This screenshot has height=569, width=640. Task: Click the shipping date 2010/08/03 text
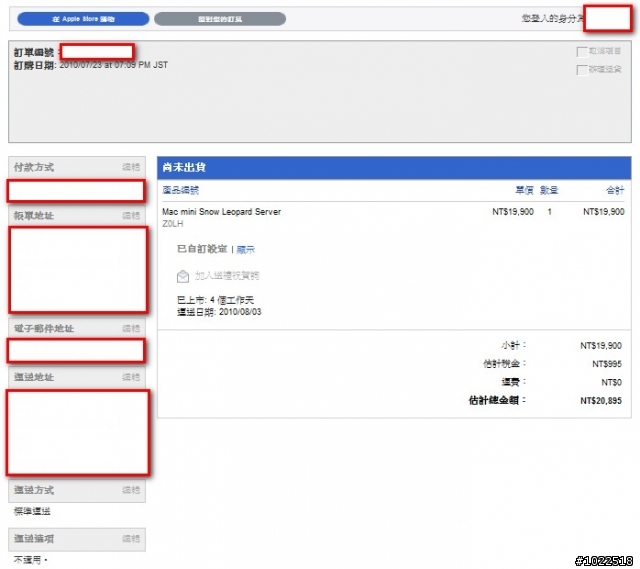[x=240, y=312]
